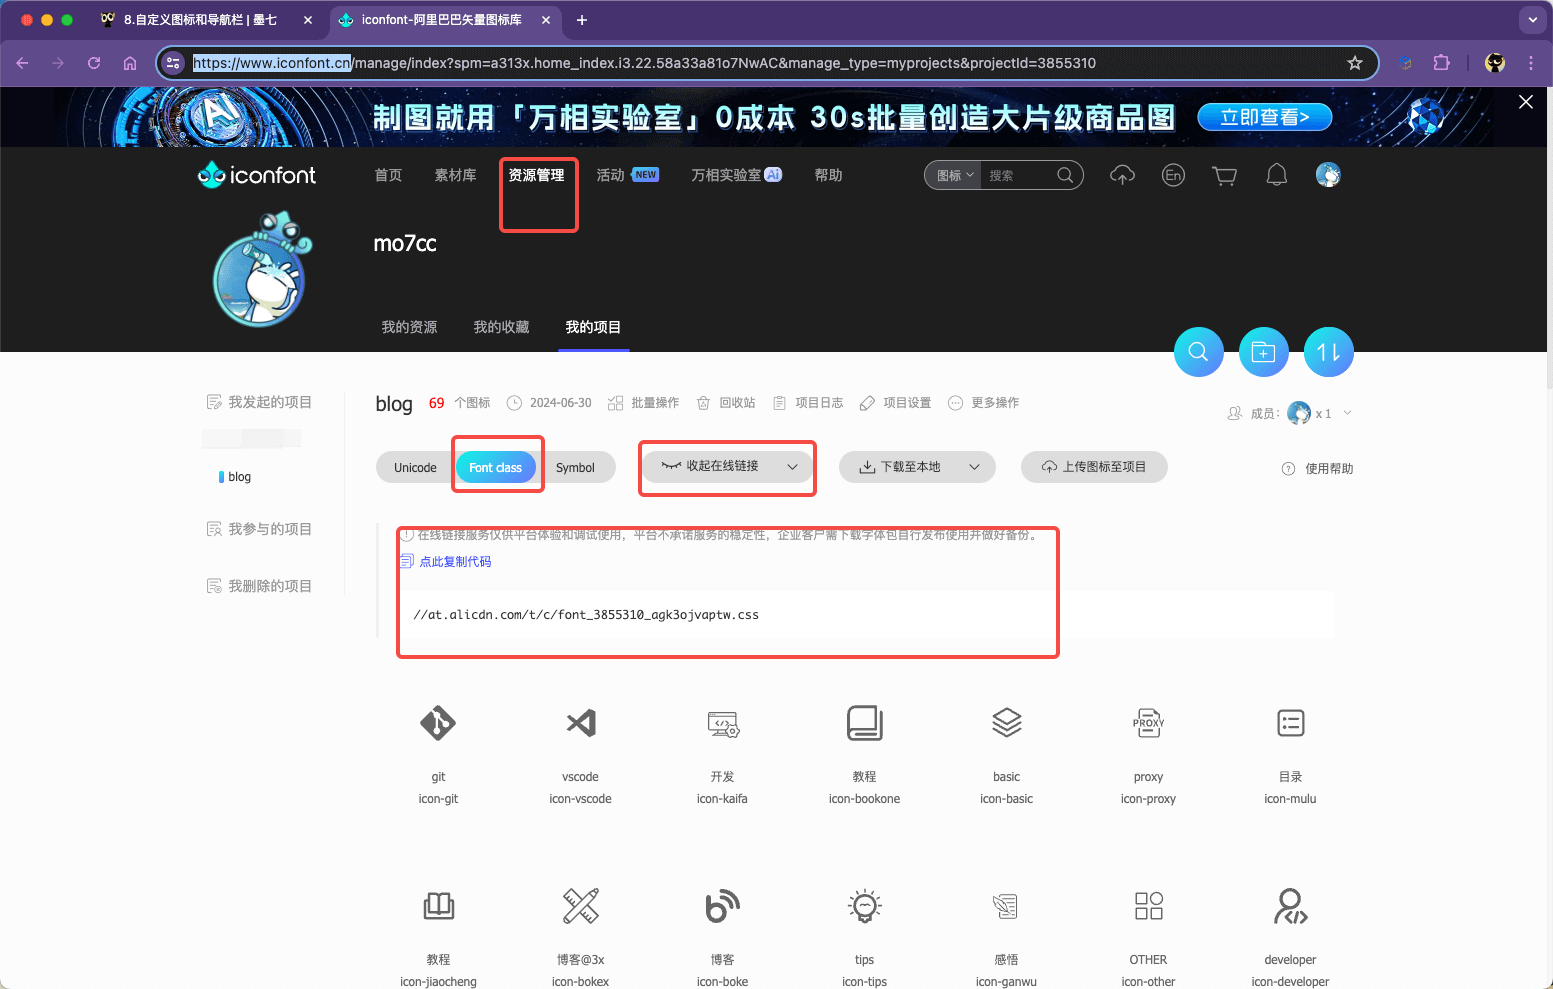Image resolution: width=1553 pixels, height=989 pixels.
Task: Click the blue sort order button
Action: point(1329,352)
